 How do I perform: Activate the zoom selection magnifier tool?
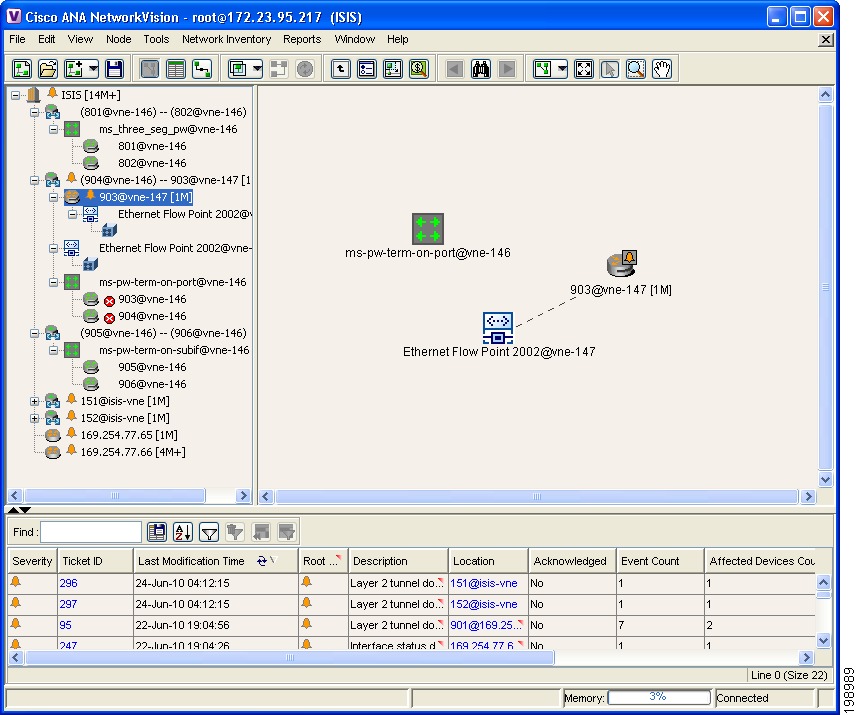636,69
